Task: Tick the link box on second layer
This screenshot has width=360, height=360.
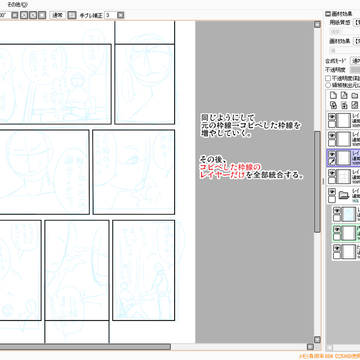Action: (x=332, y=143)
